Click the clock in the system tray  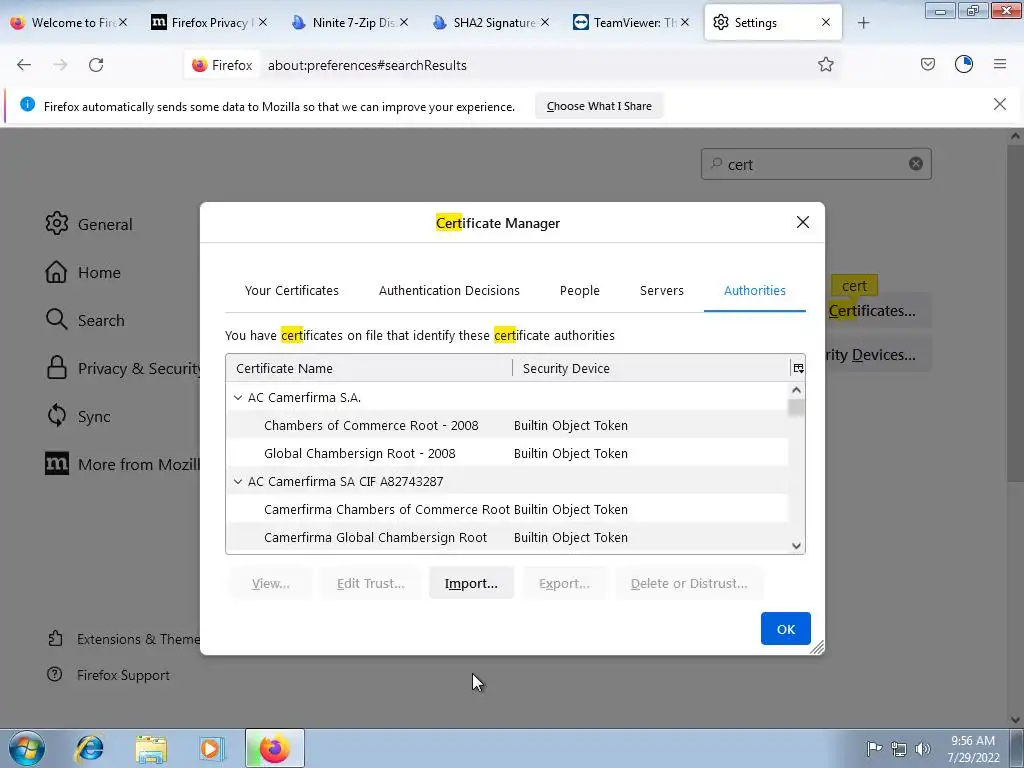[973, 748]
